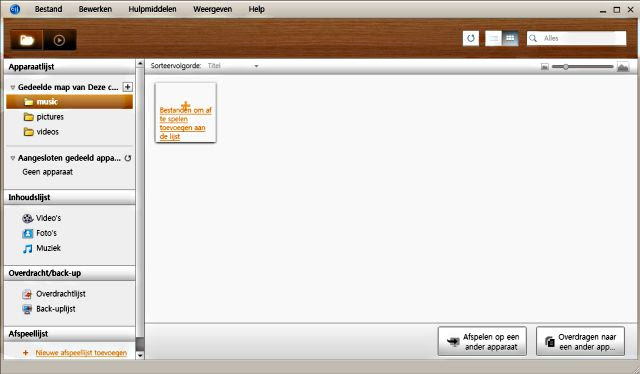Image resolution: width=640 pixels, height=374 pixels.
Task: Click Afspelen op een ander apparaat button
Action: (x=482, y=341)
